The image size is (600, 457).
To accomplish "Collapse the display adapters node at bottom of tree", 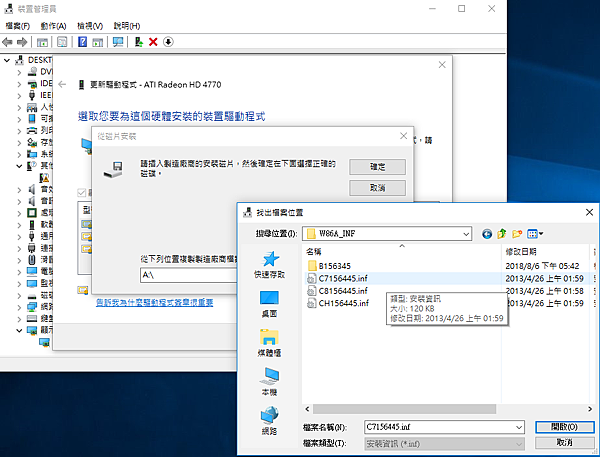I will tap(19, 330).
